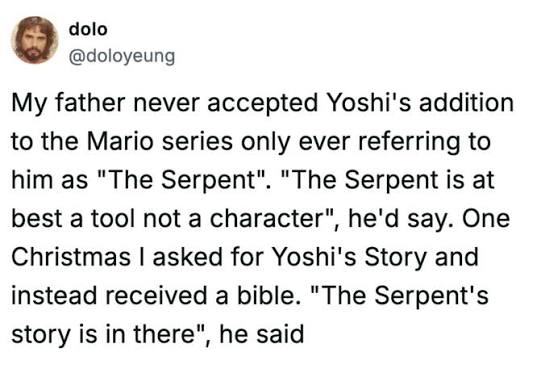Click the word "asked" in the tweet
This screenshot has width=541, height=369.
pos(188,258)
